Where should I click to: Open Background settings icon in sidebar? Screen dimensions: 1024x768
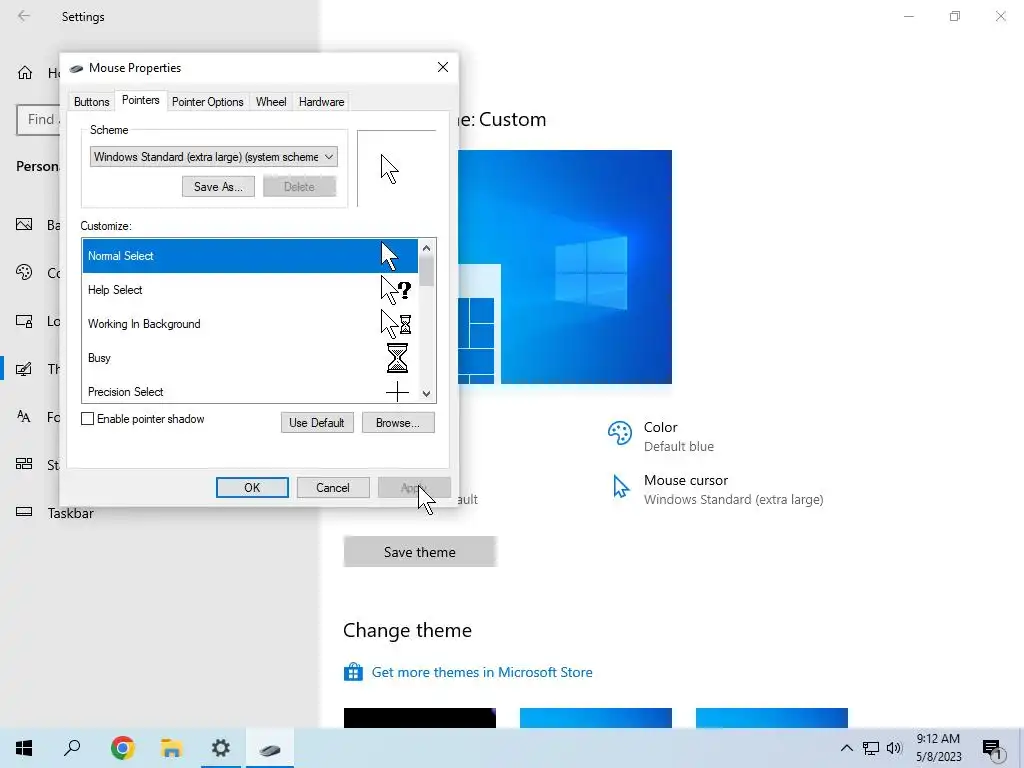24,225
